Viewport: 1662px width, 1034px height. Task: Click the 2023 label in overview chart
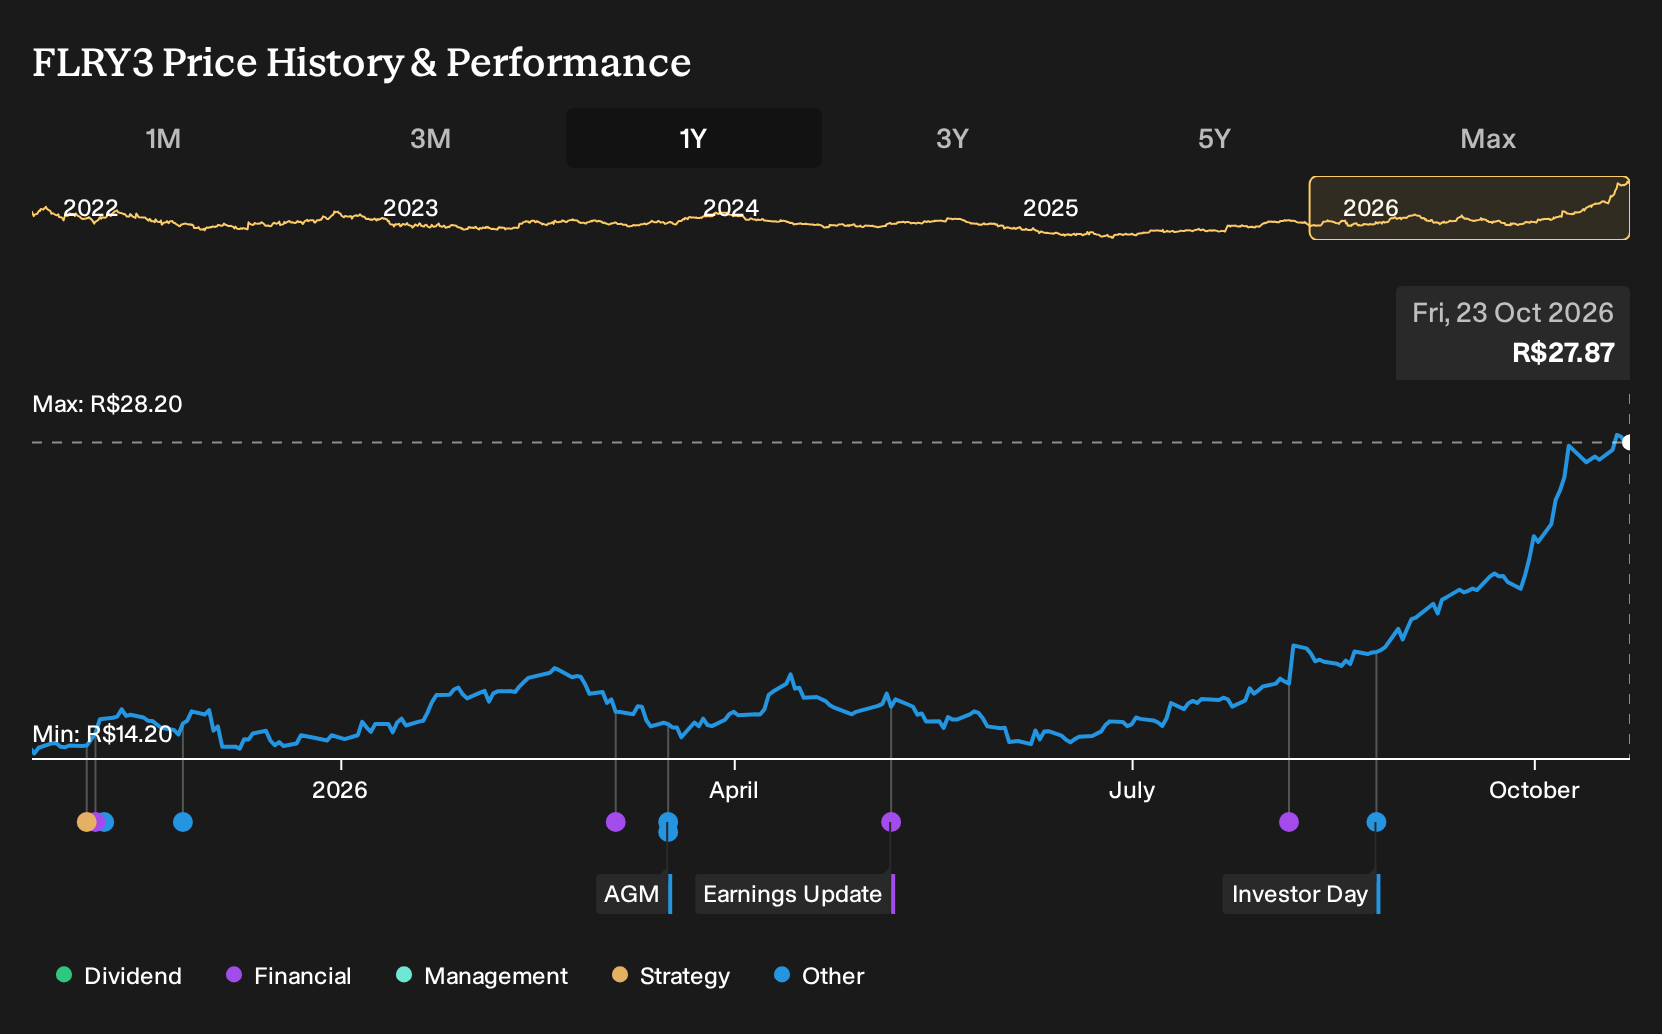click(x=410, y=208)
